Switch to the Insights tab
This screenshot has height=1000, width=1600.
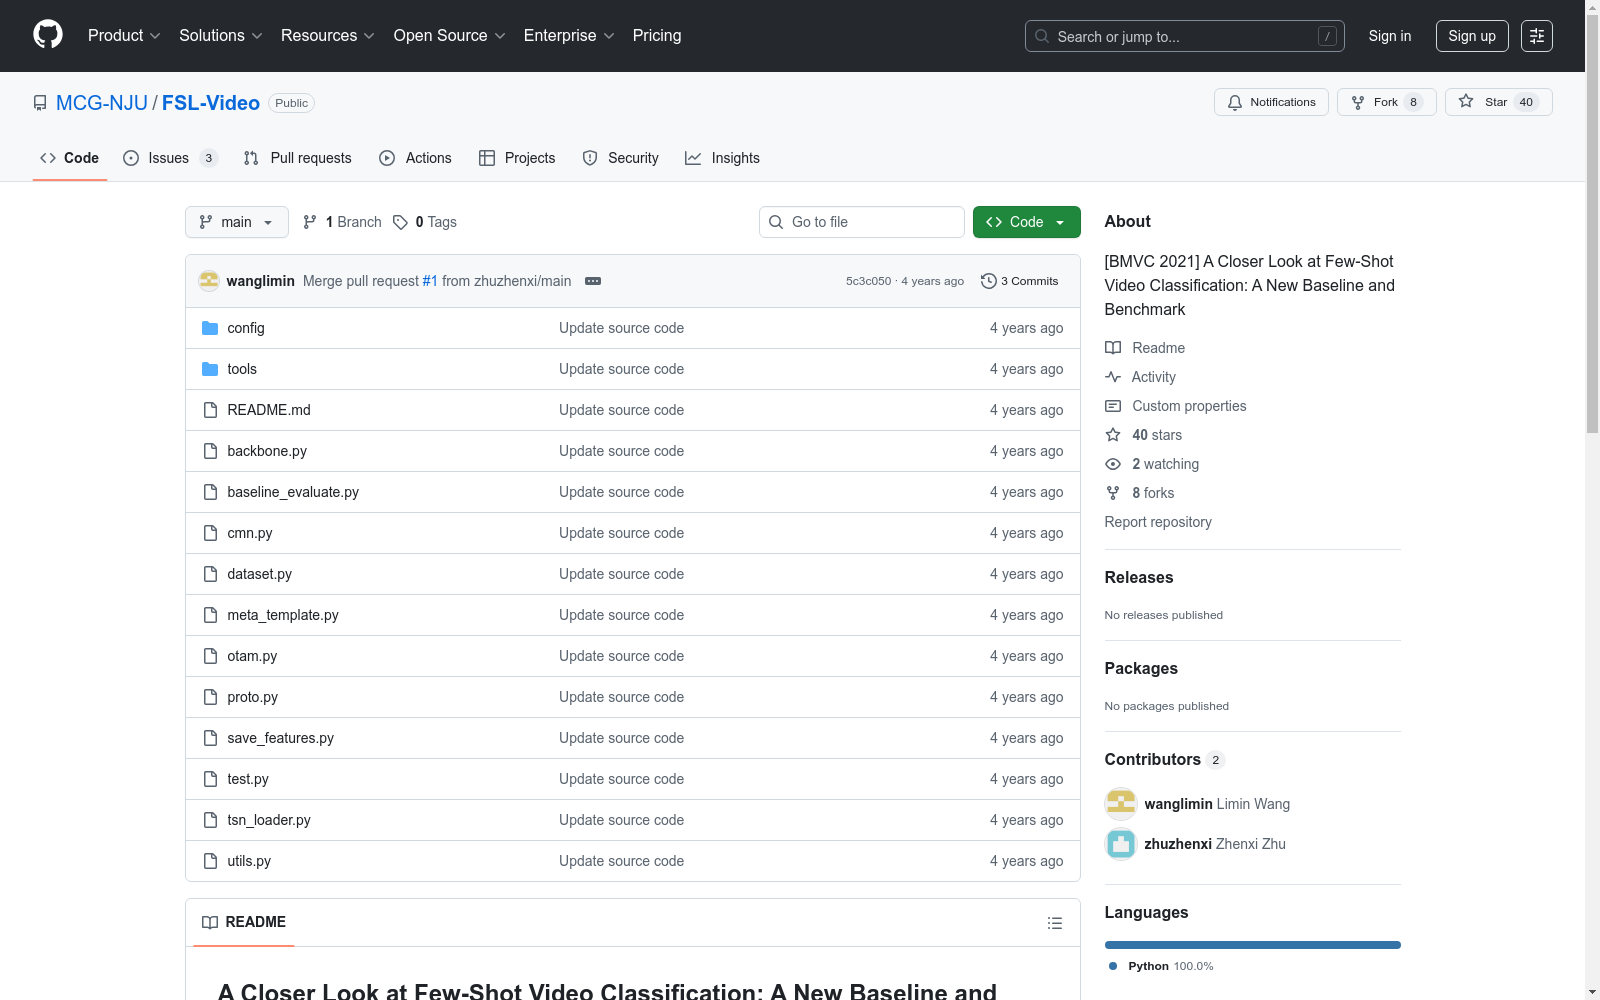(x=722, y=158)
